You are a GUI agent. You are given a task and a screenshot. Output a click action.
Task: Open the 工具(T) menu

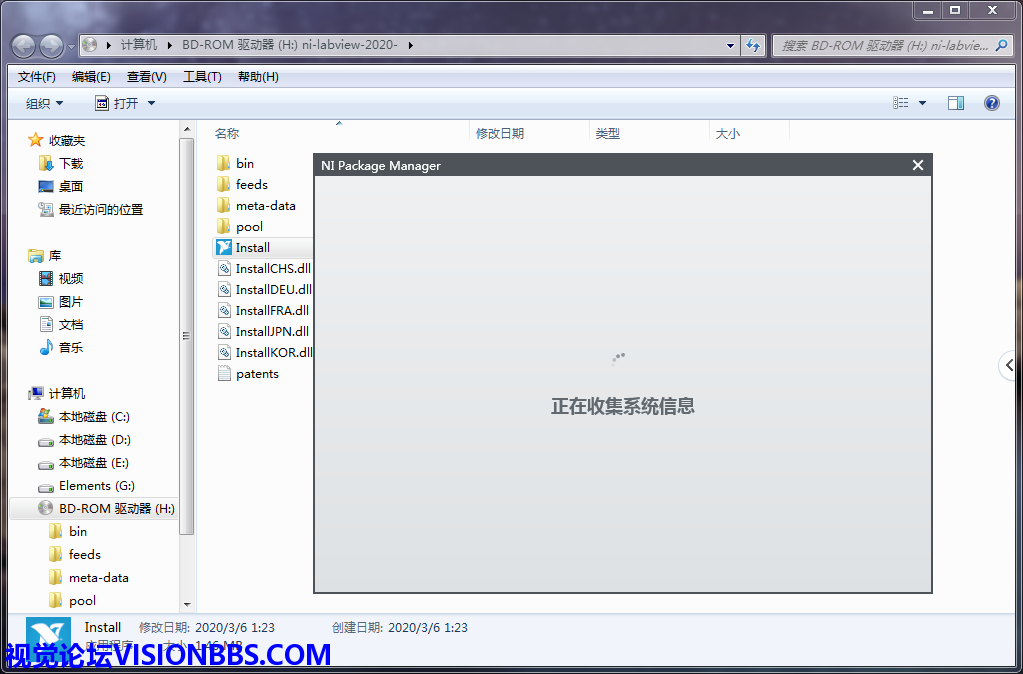coord(202,77)
